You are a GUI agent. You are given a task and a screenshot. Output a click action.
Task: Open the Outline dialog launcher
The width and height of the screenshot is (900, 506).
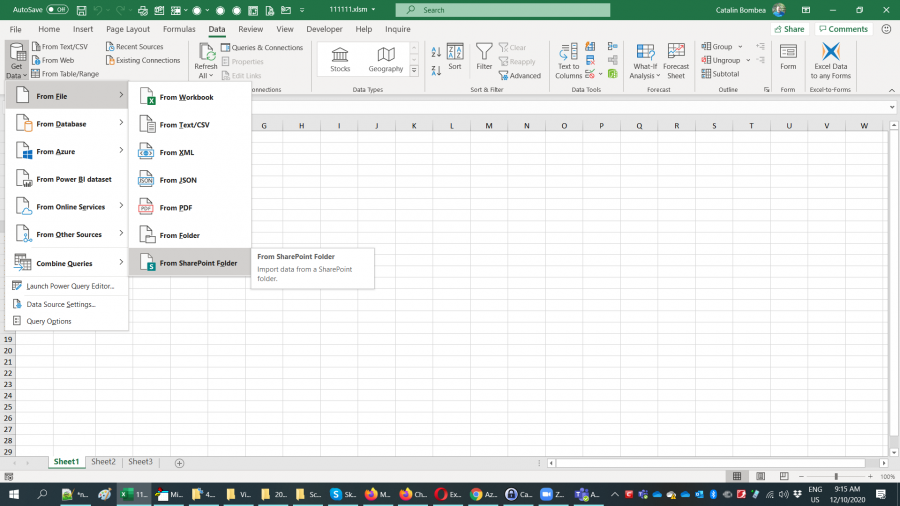point(766,90)
